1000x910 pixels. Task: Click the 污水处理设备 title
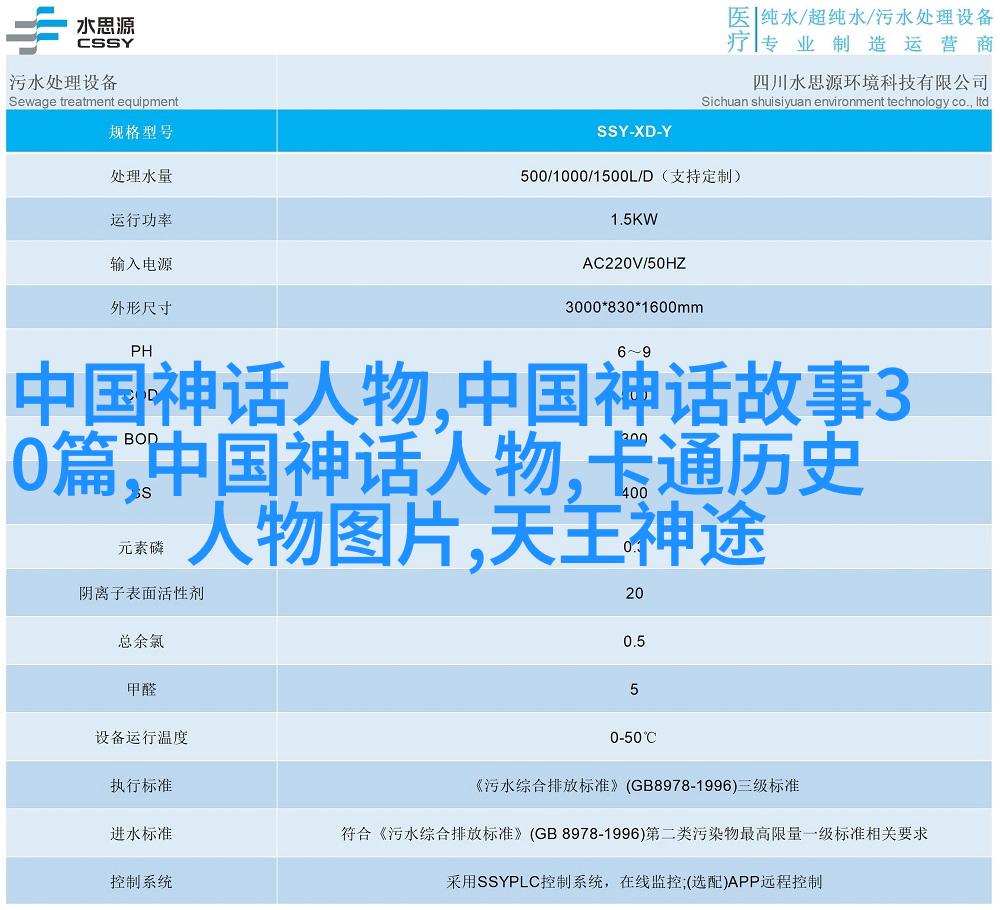point(63,82)
